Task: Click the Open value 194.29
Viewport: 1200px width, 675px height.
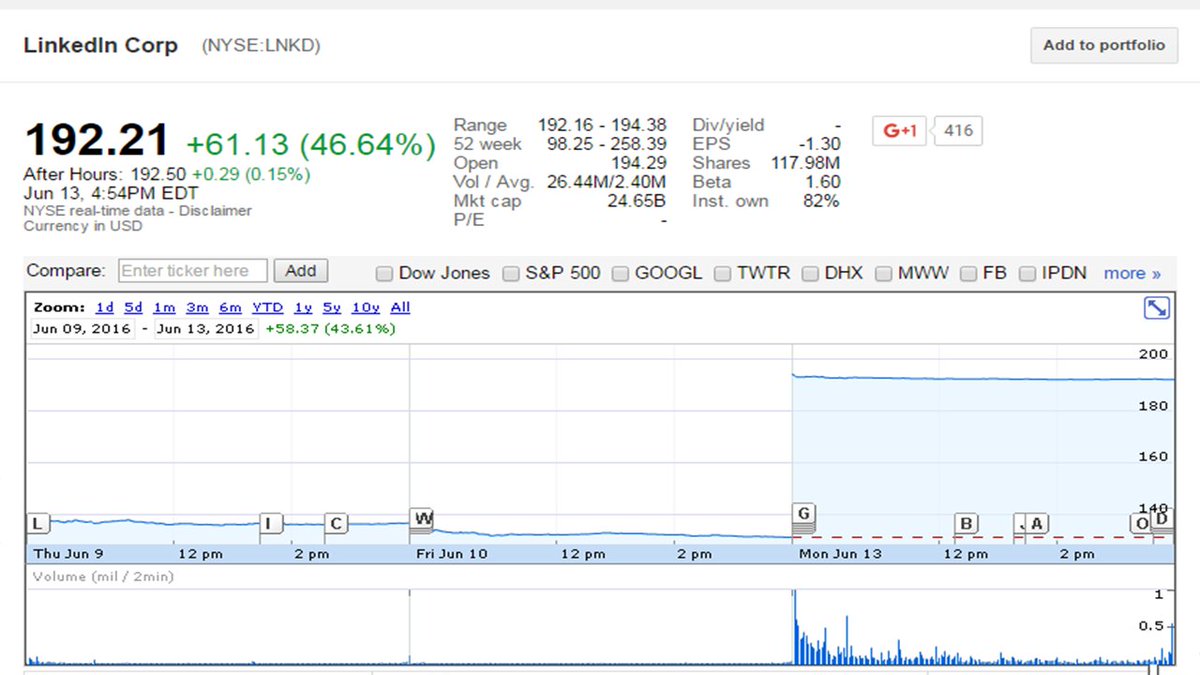Action: point(639,163)
